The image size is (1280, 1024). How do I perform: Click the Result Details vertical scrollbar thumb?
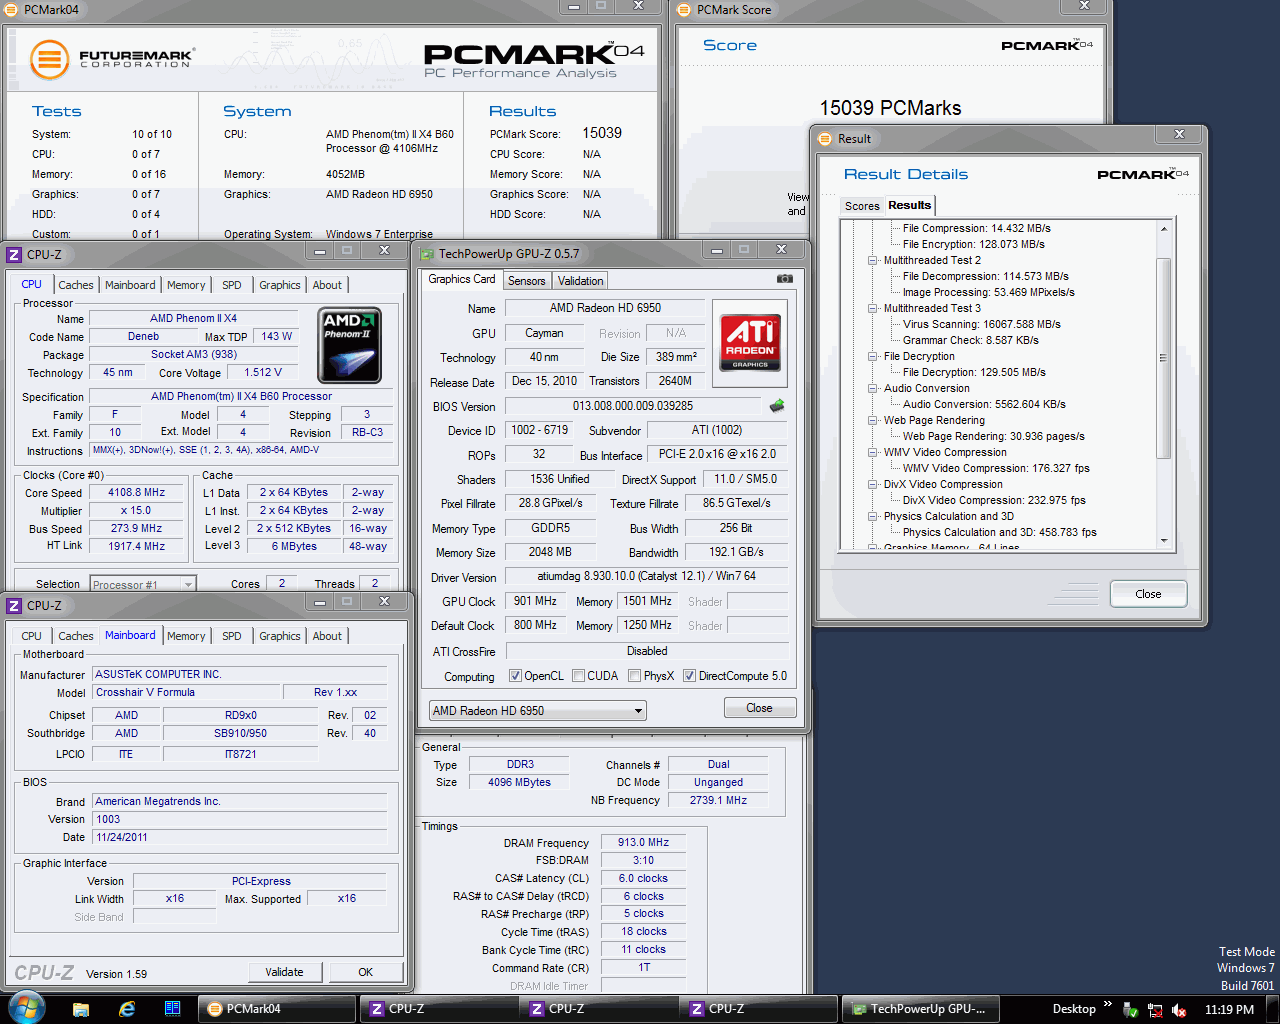[1163, 357]
